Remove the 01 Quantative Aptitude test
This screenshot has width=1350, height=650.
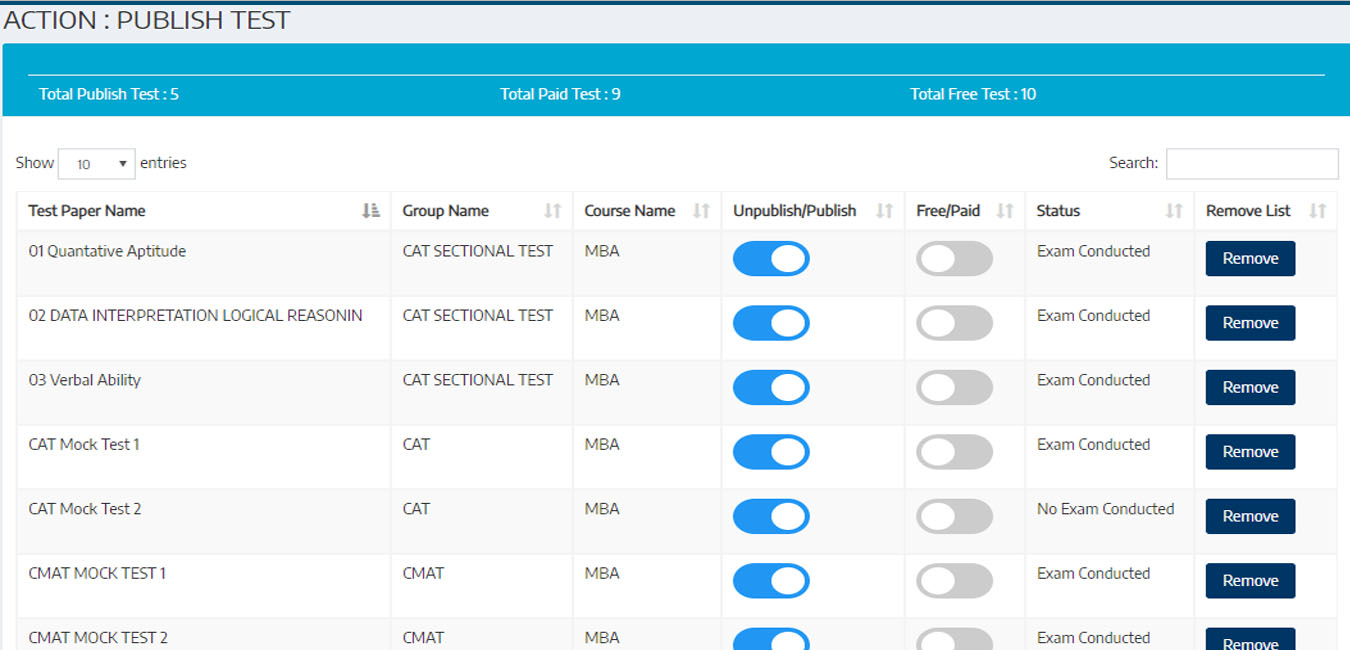tap(1250, 259)
